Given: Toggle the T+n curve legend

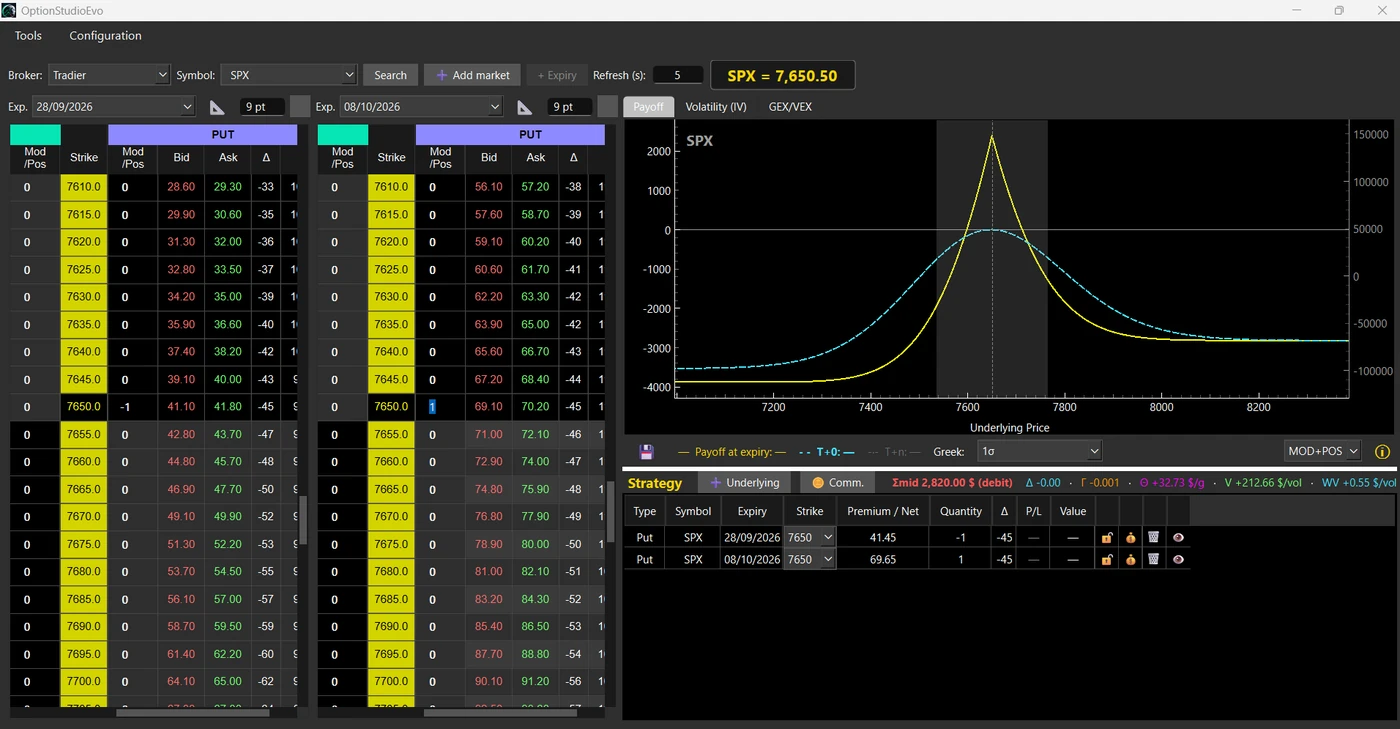Looking at the screenshot, I should pyautogui.click(x=894, y=452).
